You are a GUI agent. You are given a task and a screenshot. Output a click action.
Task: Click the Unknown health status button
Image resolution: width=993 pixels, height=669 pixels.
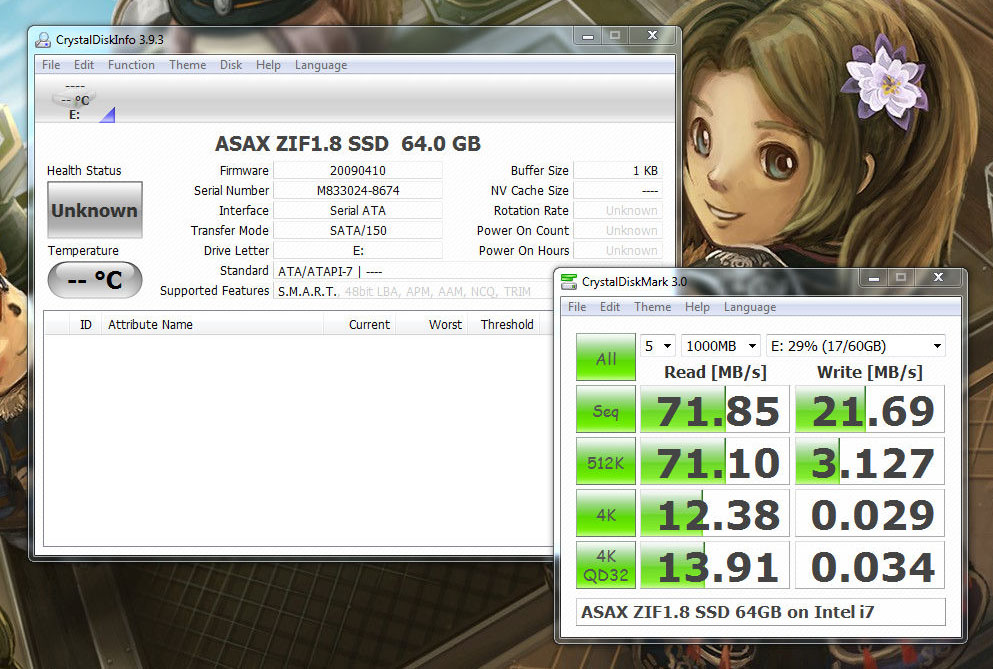[95, 210]
